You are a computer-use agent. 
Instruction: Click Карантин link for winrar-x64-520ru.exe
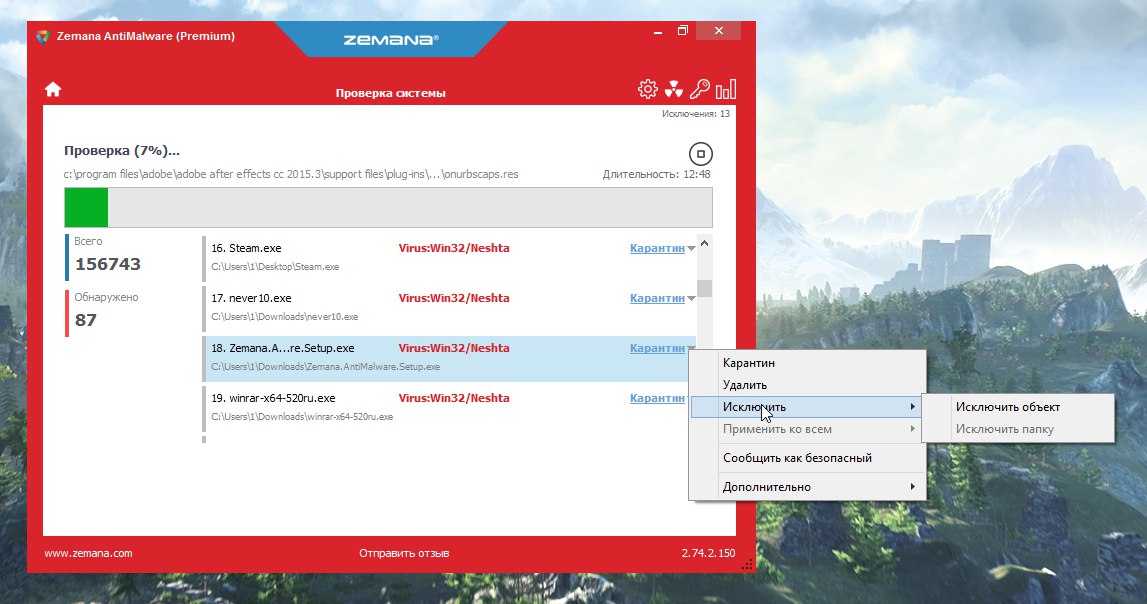click(657, 398)
